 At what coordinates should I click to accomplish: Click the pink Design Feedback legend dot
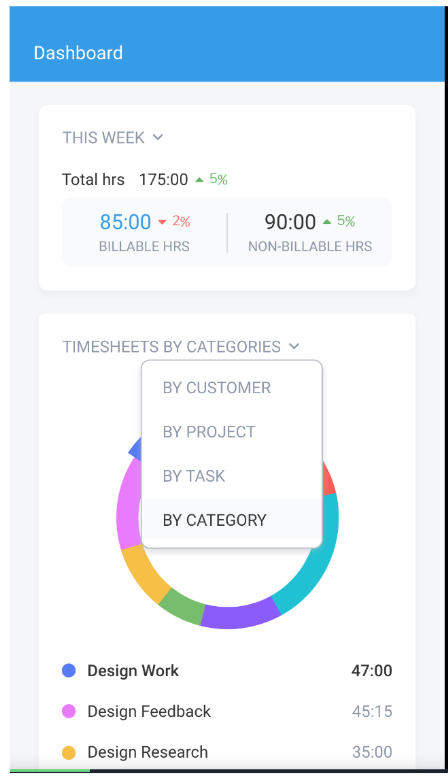pyautogui.click(x=69, y=711)
